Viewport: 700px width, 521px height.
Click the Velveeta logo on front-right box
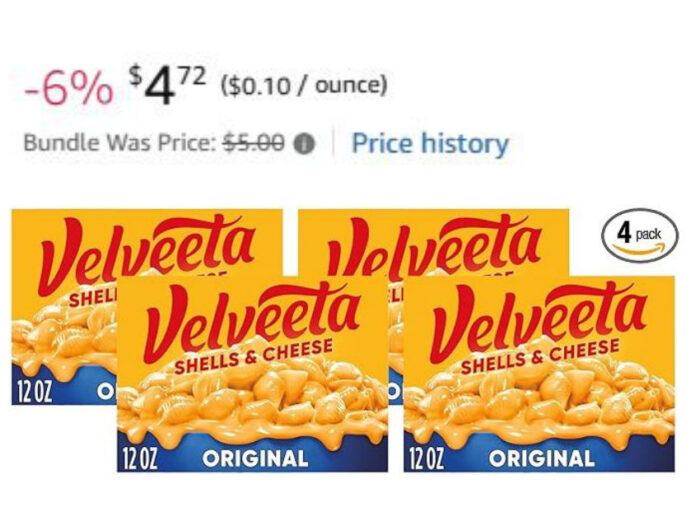click(x=537, y=320)
